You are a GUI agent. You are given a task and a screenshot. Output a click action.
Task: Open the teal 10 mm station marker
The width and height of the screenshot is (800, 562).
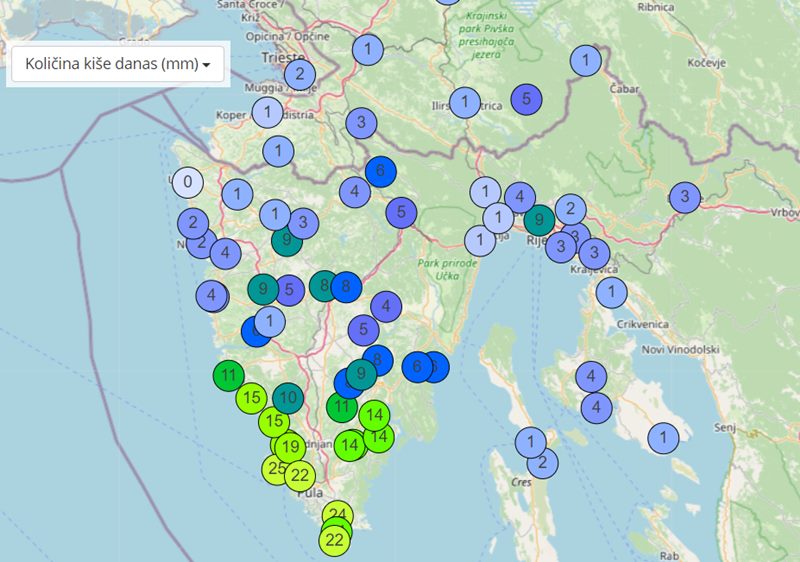point(288,398)
